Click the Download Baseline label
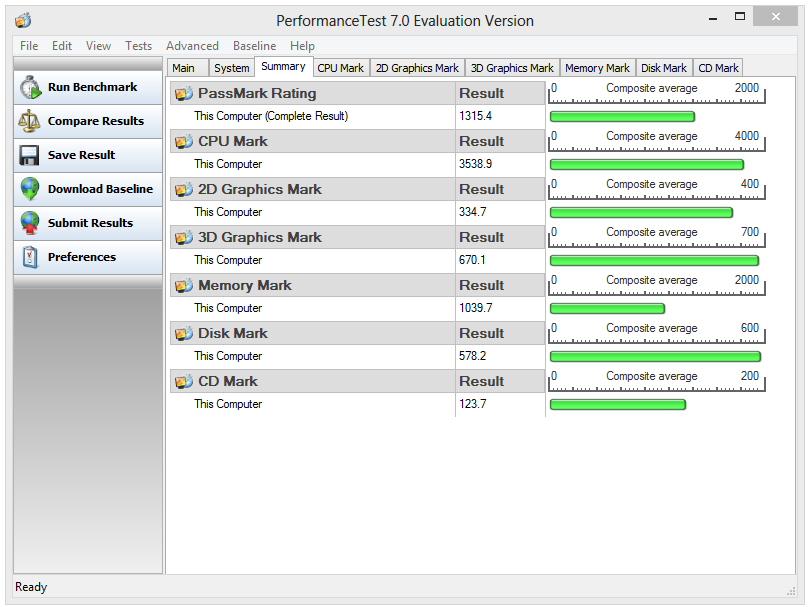The image size is (808, 607). [x=100, y=189]
